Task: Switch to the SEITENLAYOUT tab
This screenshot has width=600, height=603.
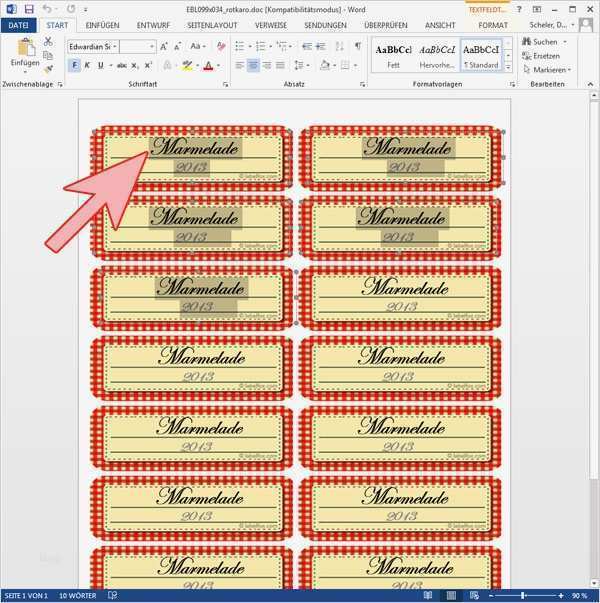Action: [x=212, y=25]
